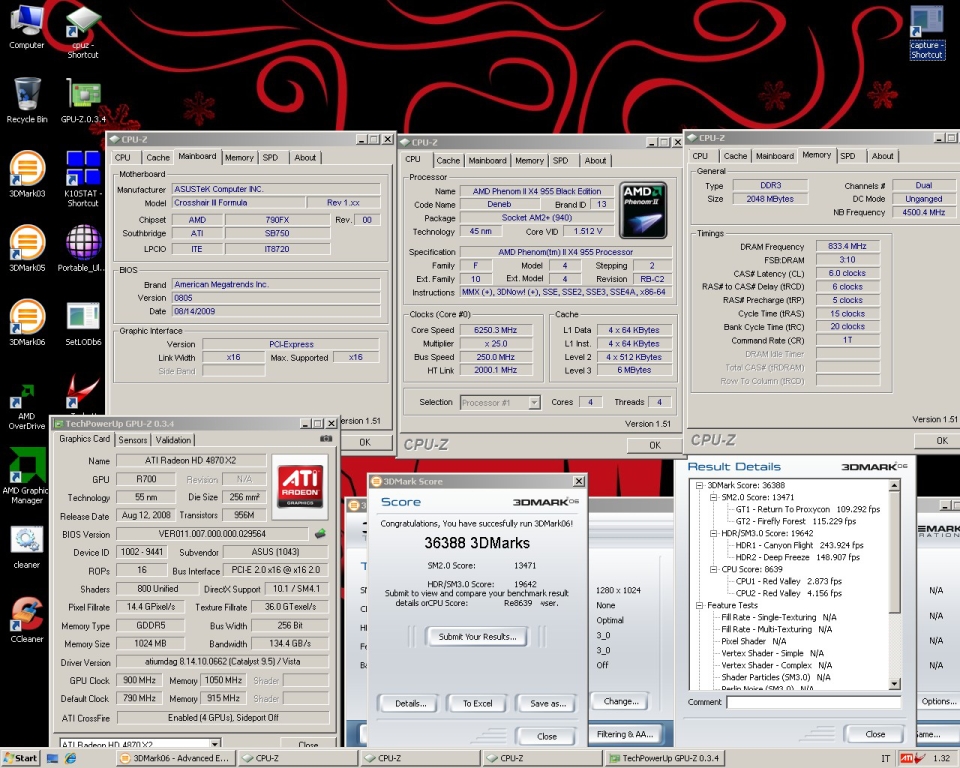The width and height of the screenshot is (960, 768).
Task: Click the Comment input field in Result Details
Action: click(x=814, y=702)
